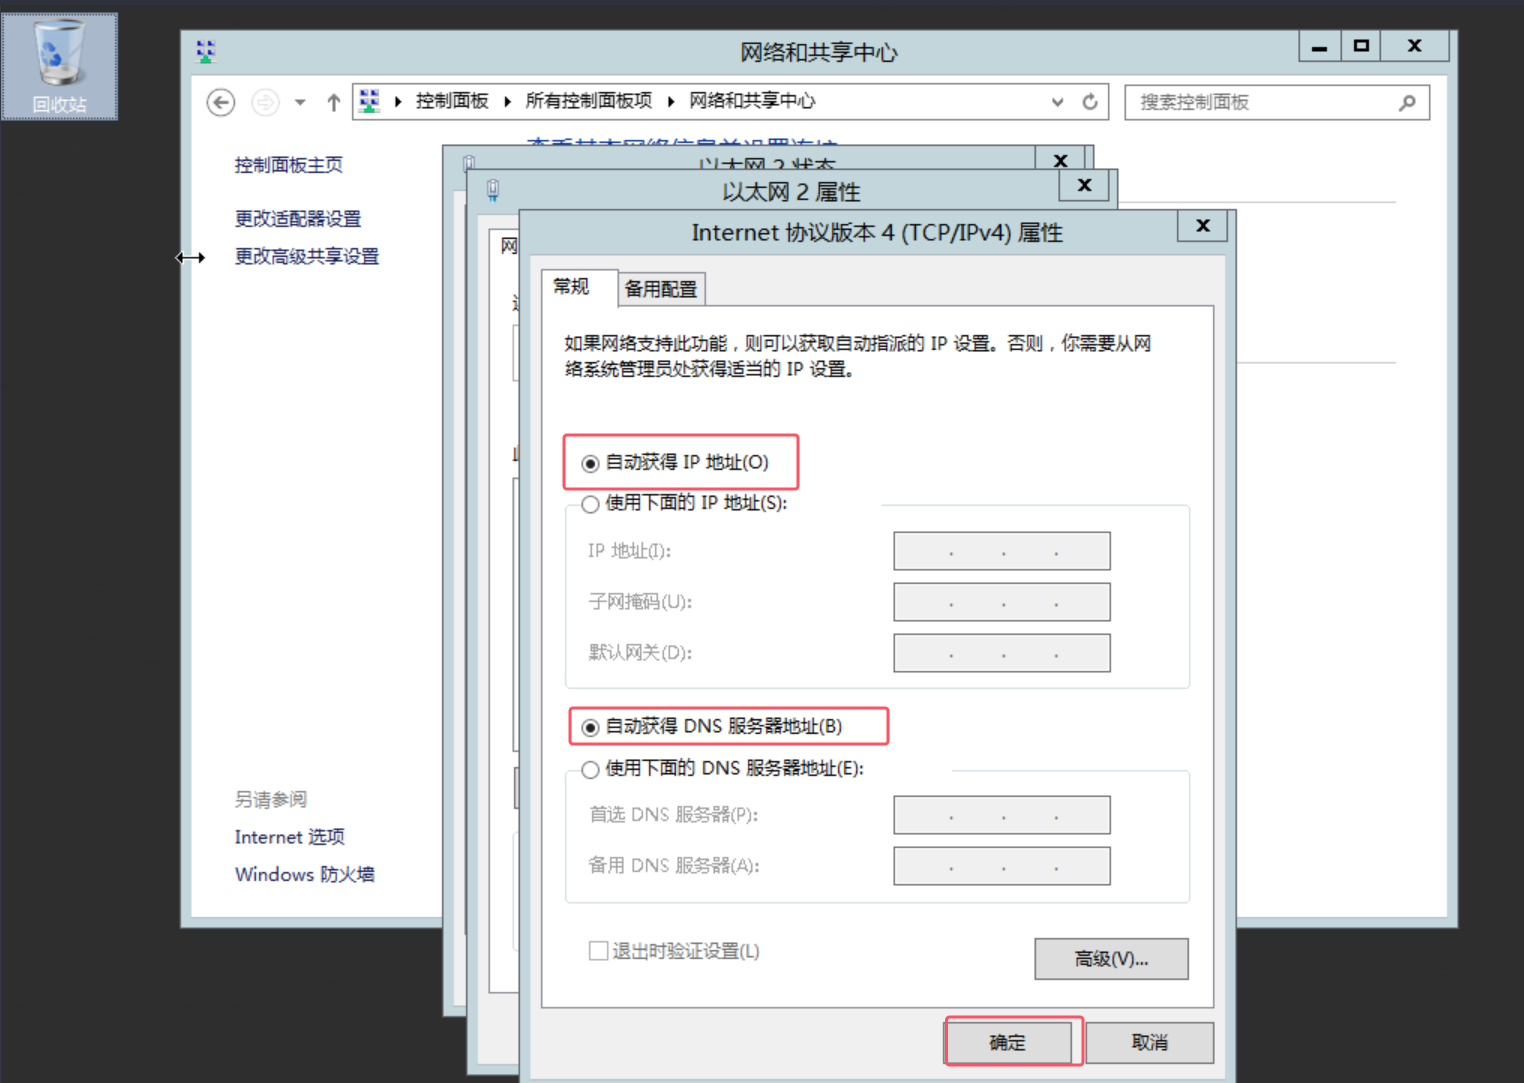The height and width of the screenshot is (1083, 1524).
Task: Select 所有控制面板项 in the breadcrumb
Action: [x=588, y=101]
